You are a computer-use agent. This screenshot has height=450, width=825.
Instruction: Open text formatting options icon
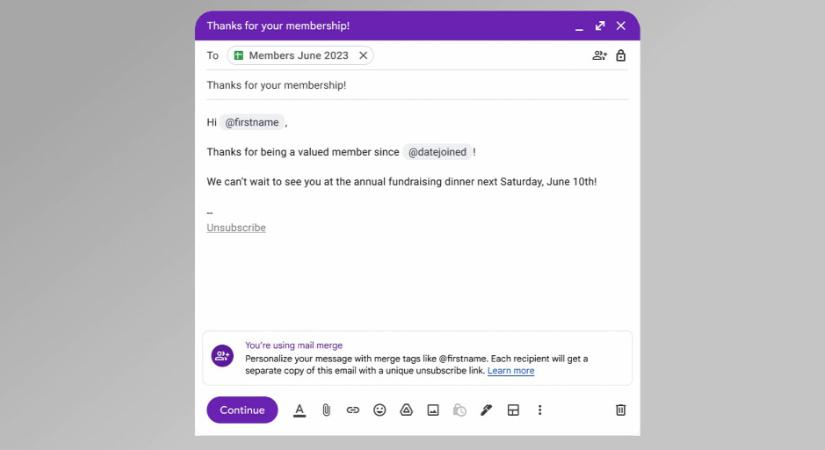coord(299,410)
